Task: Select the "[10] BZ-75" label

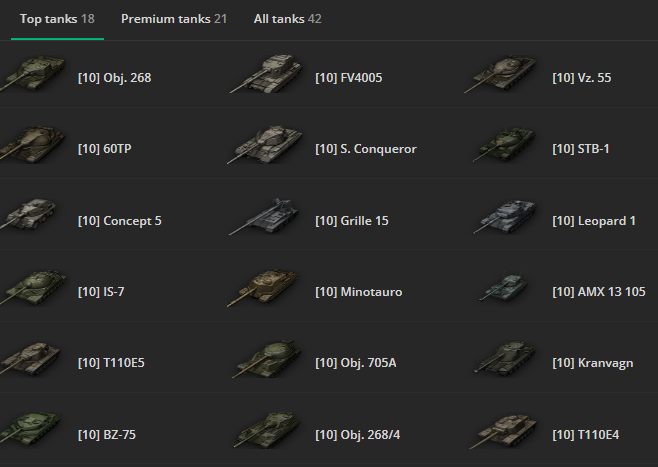Action: [107, 435]
